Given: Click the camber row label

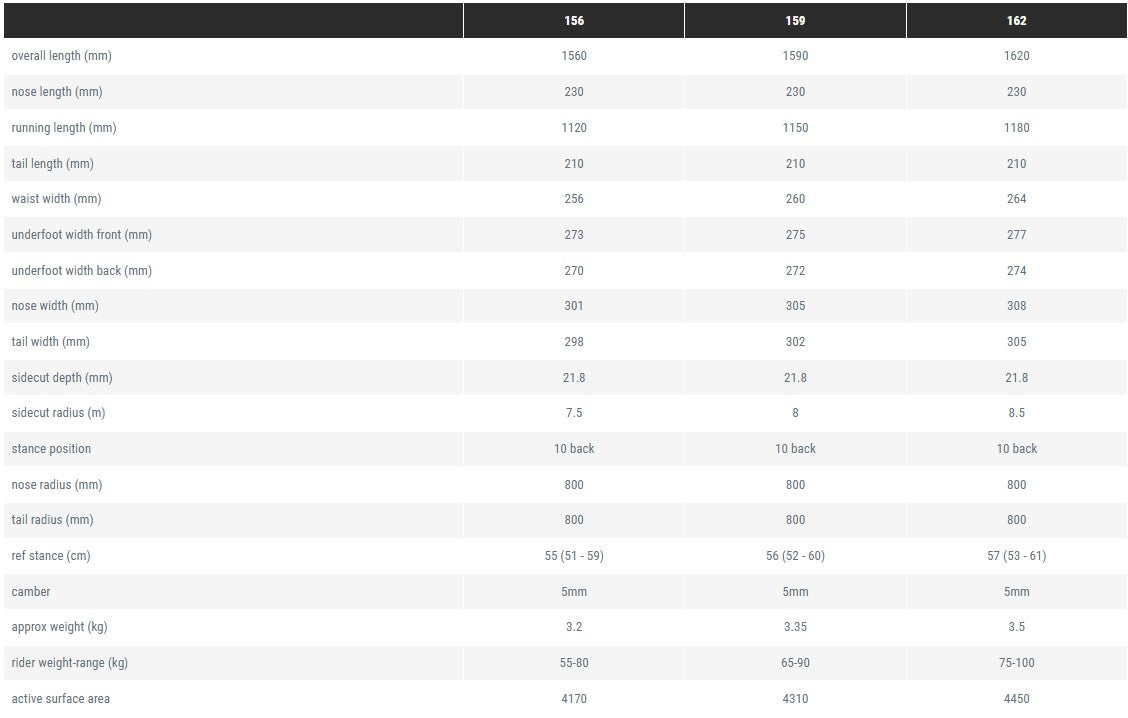Looking at the screenshot, I should point(31,592).
